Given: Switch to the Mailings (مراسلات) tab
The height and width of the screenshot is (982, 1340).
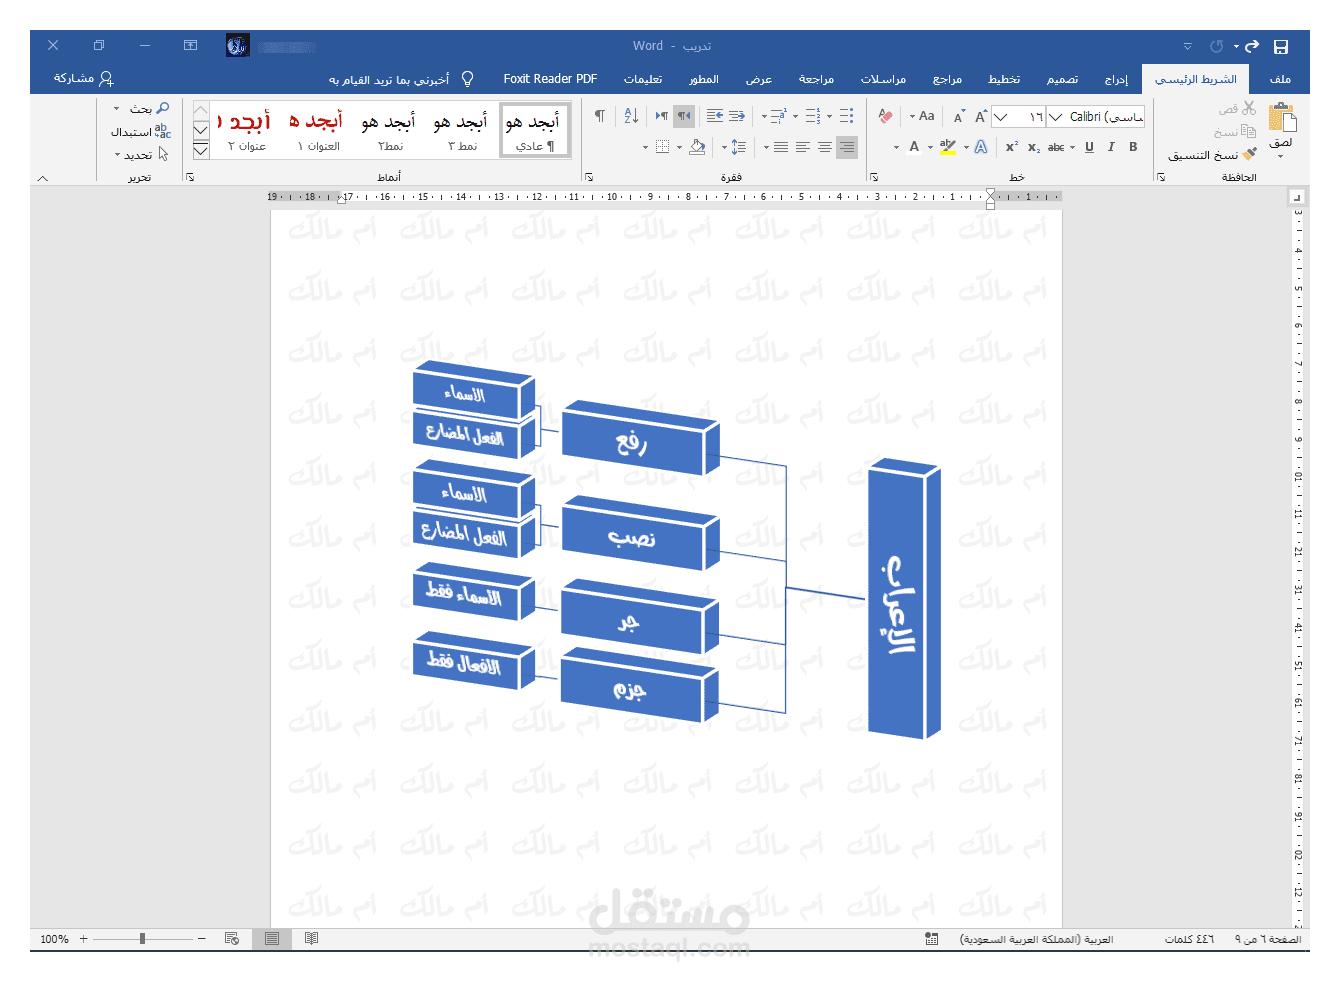Looking at the screenshot, I should coord(883,79).
